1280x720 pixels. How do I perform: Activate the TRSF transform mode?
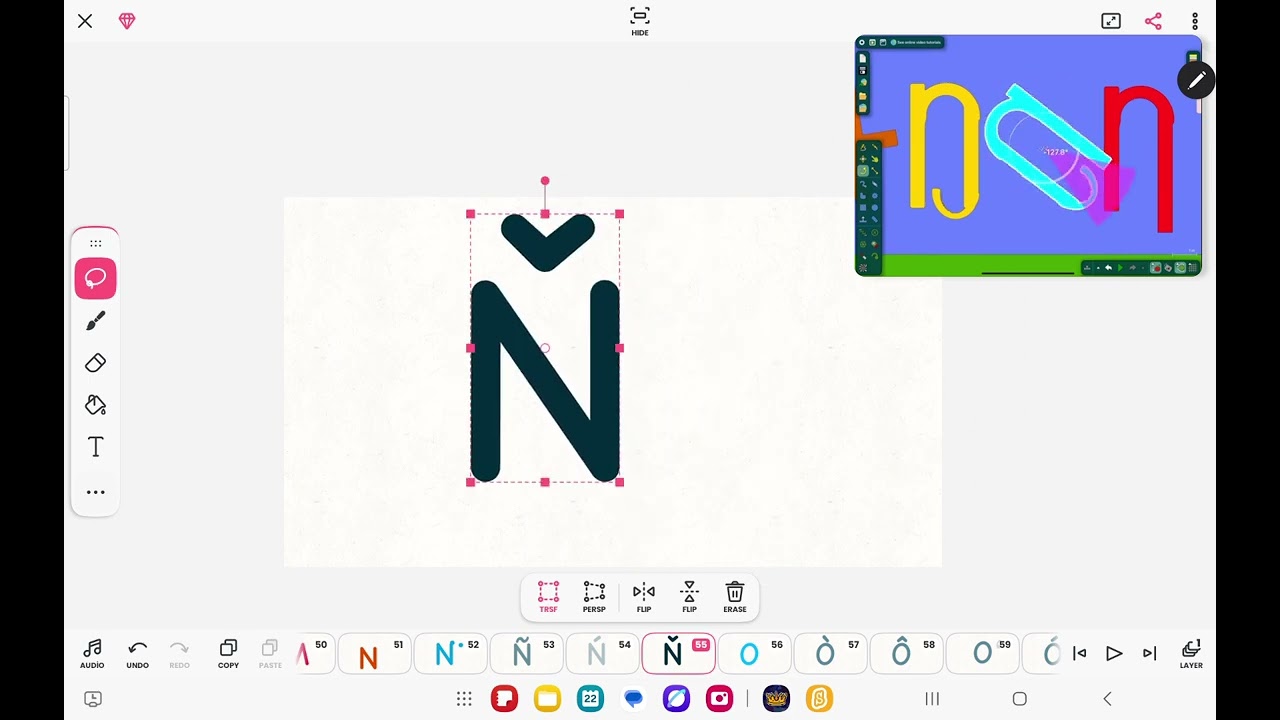[548, 597]
